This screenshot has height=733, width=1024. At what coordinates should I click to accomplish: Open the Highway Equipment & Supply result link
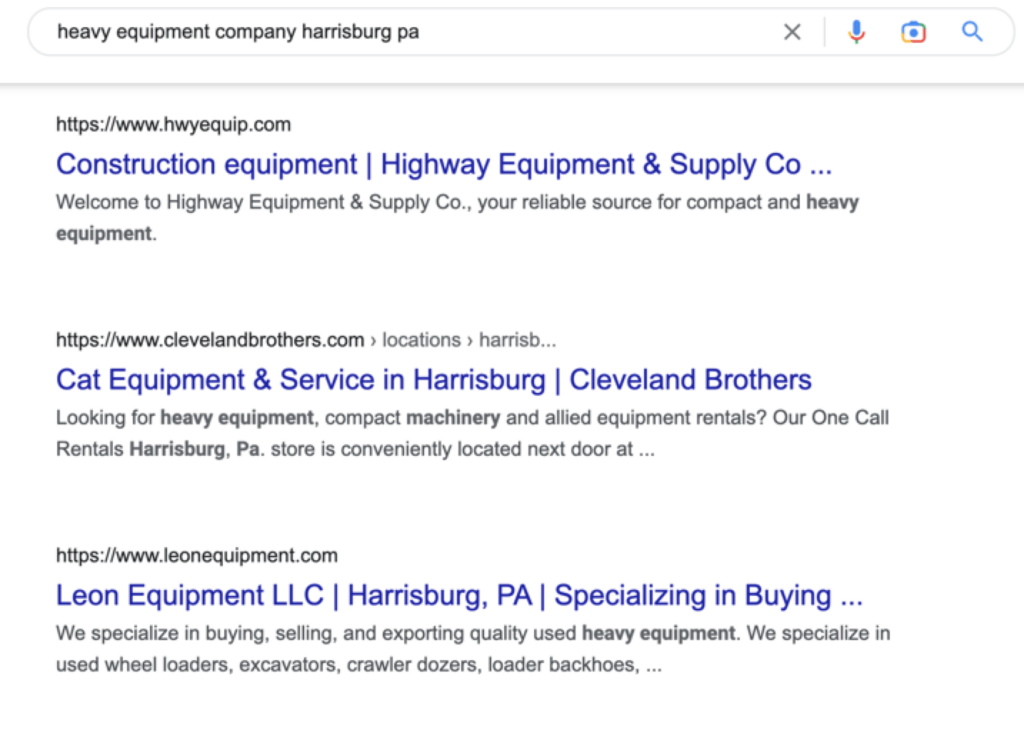point(443,164)
